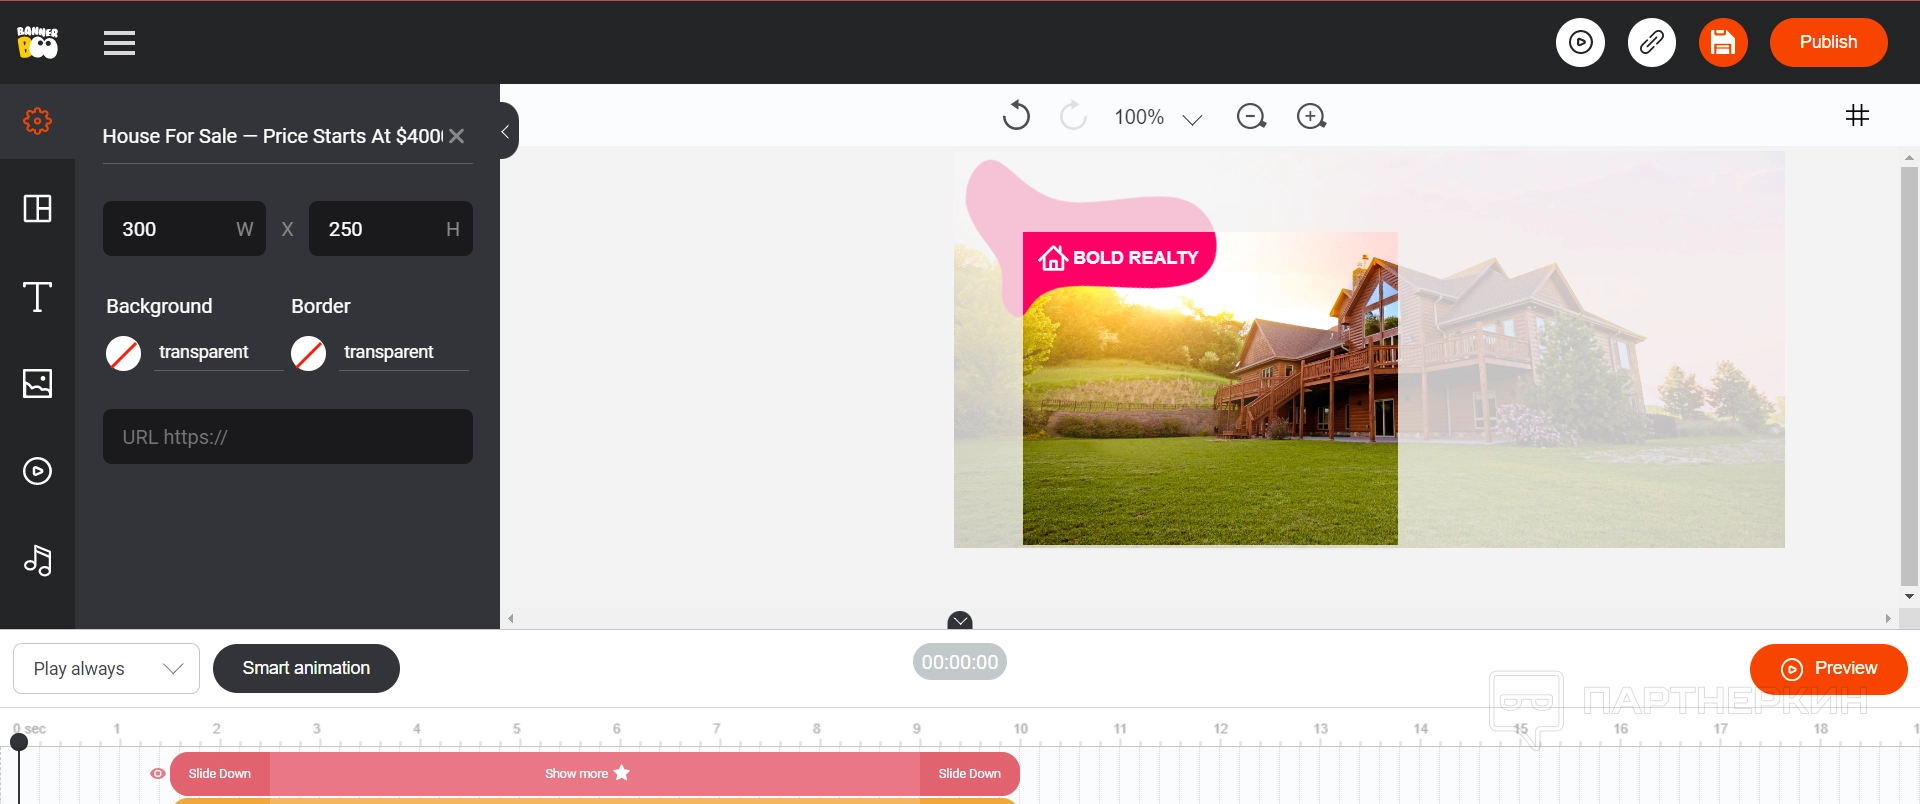Click the canvas vertical scrollbar
This screenshot has height=804, width=1920.
click(x=1909, y=376)
